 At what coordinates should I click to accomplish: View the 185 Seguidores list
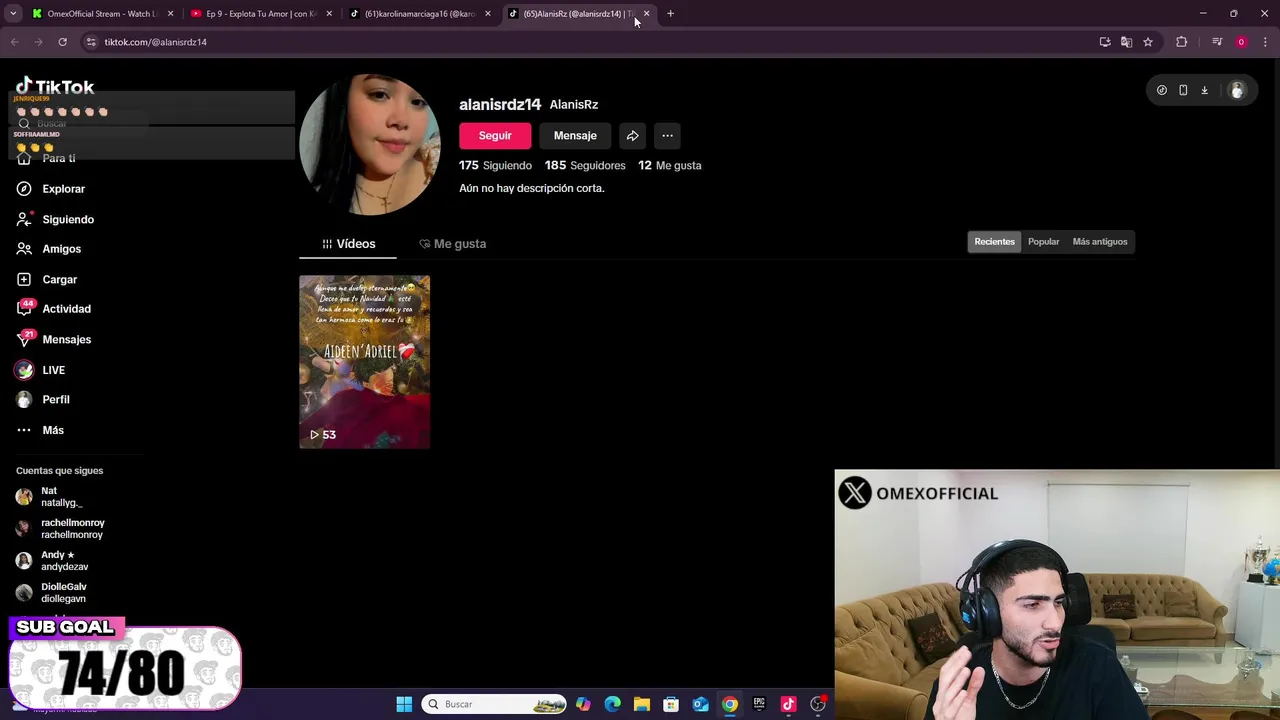coord(585,166)
